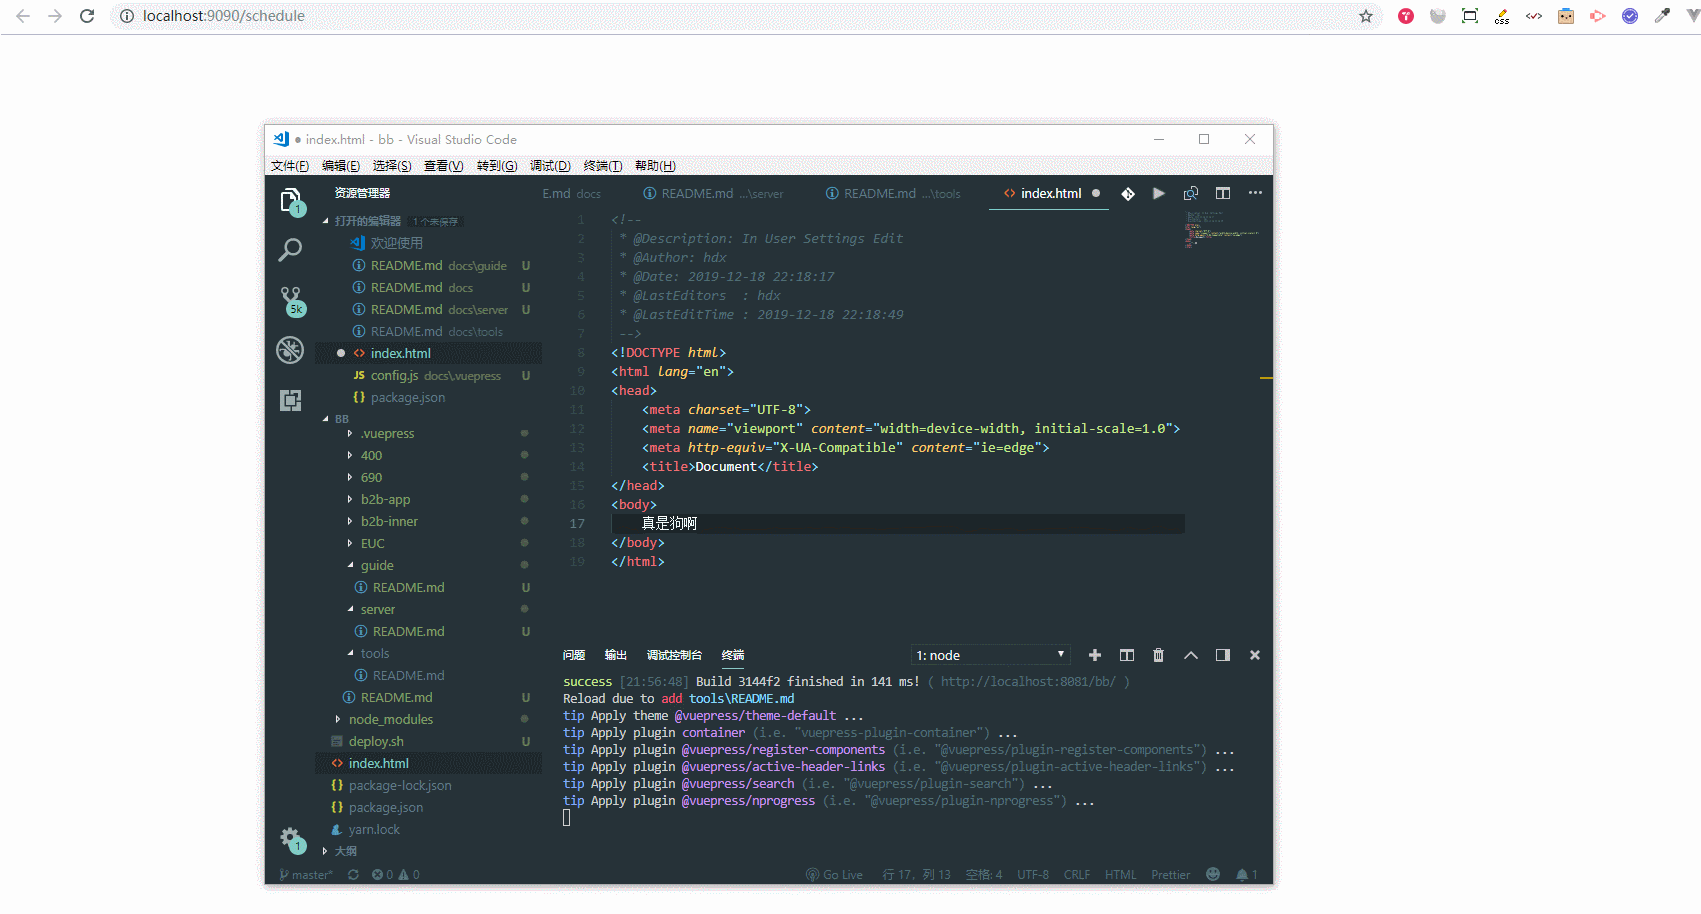The width and height of the screenshot is (1701, 914).
Task: Add a new terminal with the plus icon
Action: 1095,655
